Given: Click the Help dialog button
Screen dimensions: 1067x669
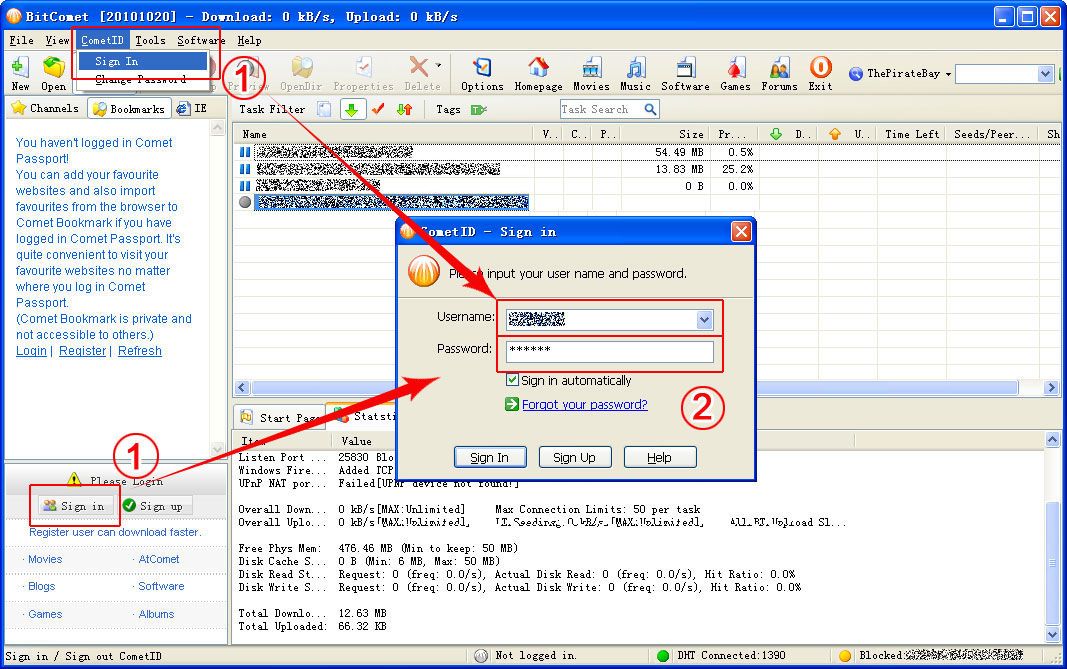Looking at the screenshot, I should [x=659, y=457].
